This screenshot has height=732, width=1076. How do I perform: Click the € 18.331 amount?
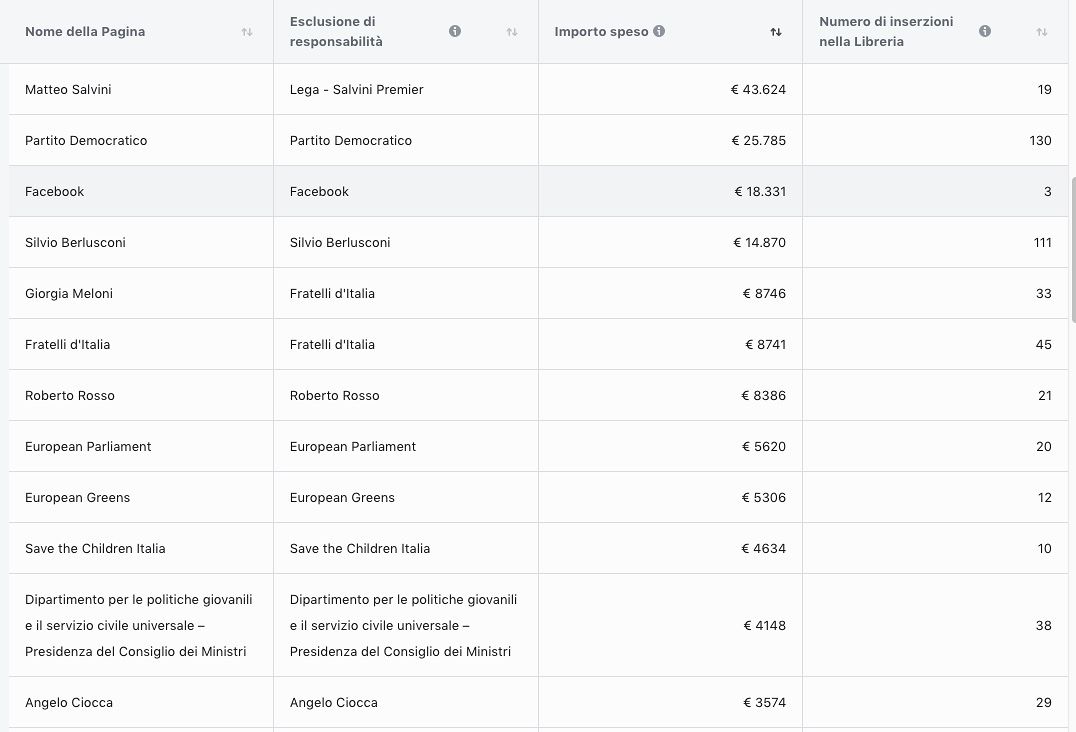pyautogui.click(x=760, y=191)
